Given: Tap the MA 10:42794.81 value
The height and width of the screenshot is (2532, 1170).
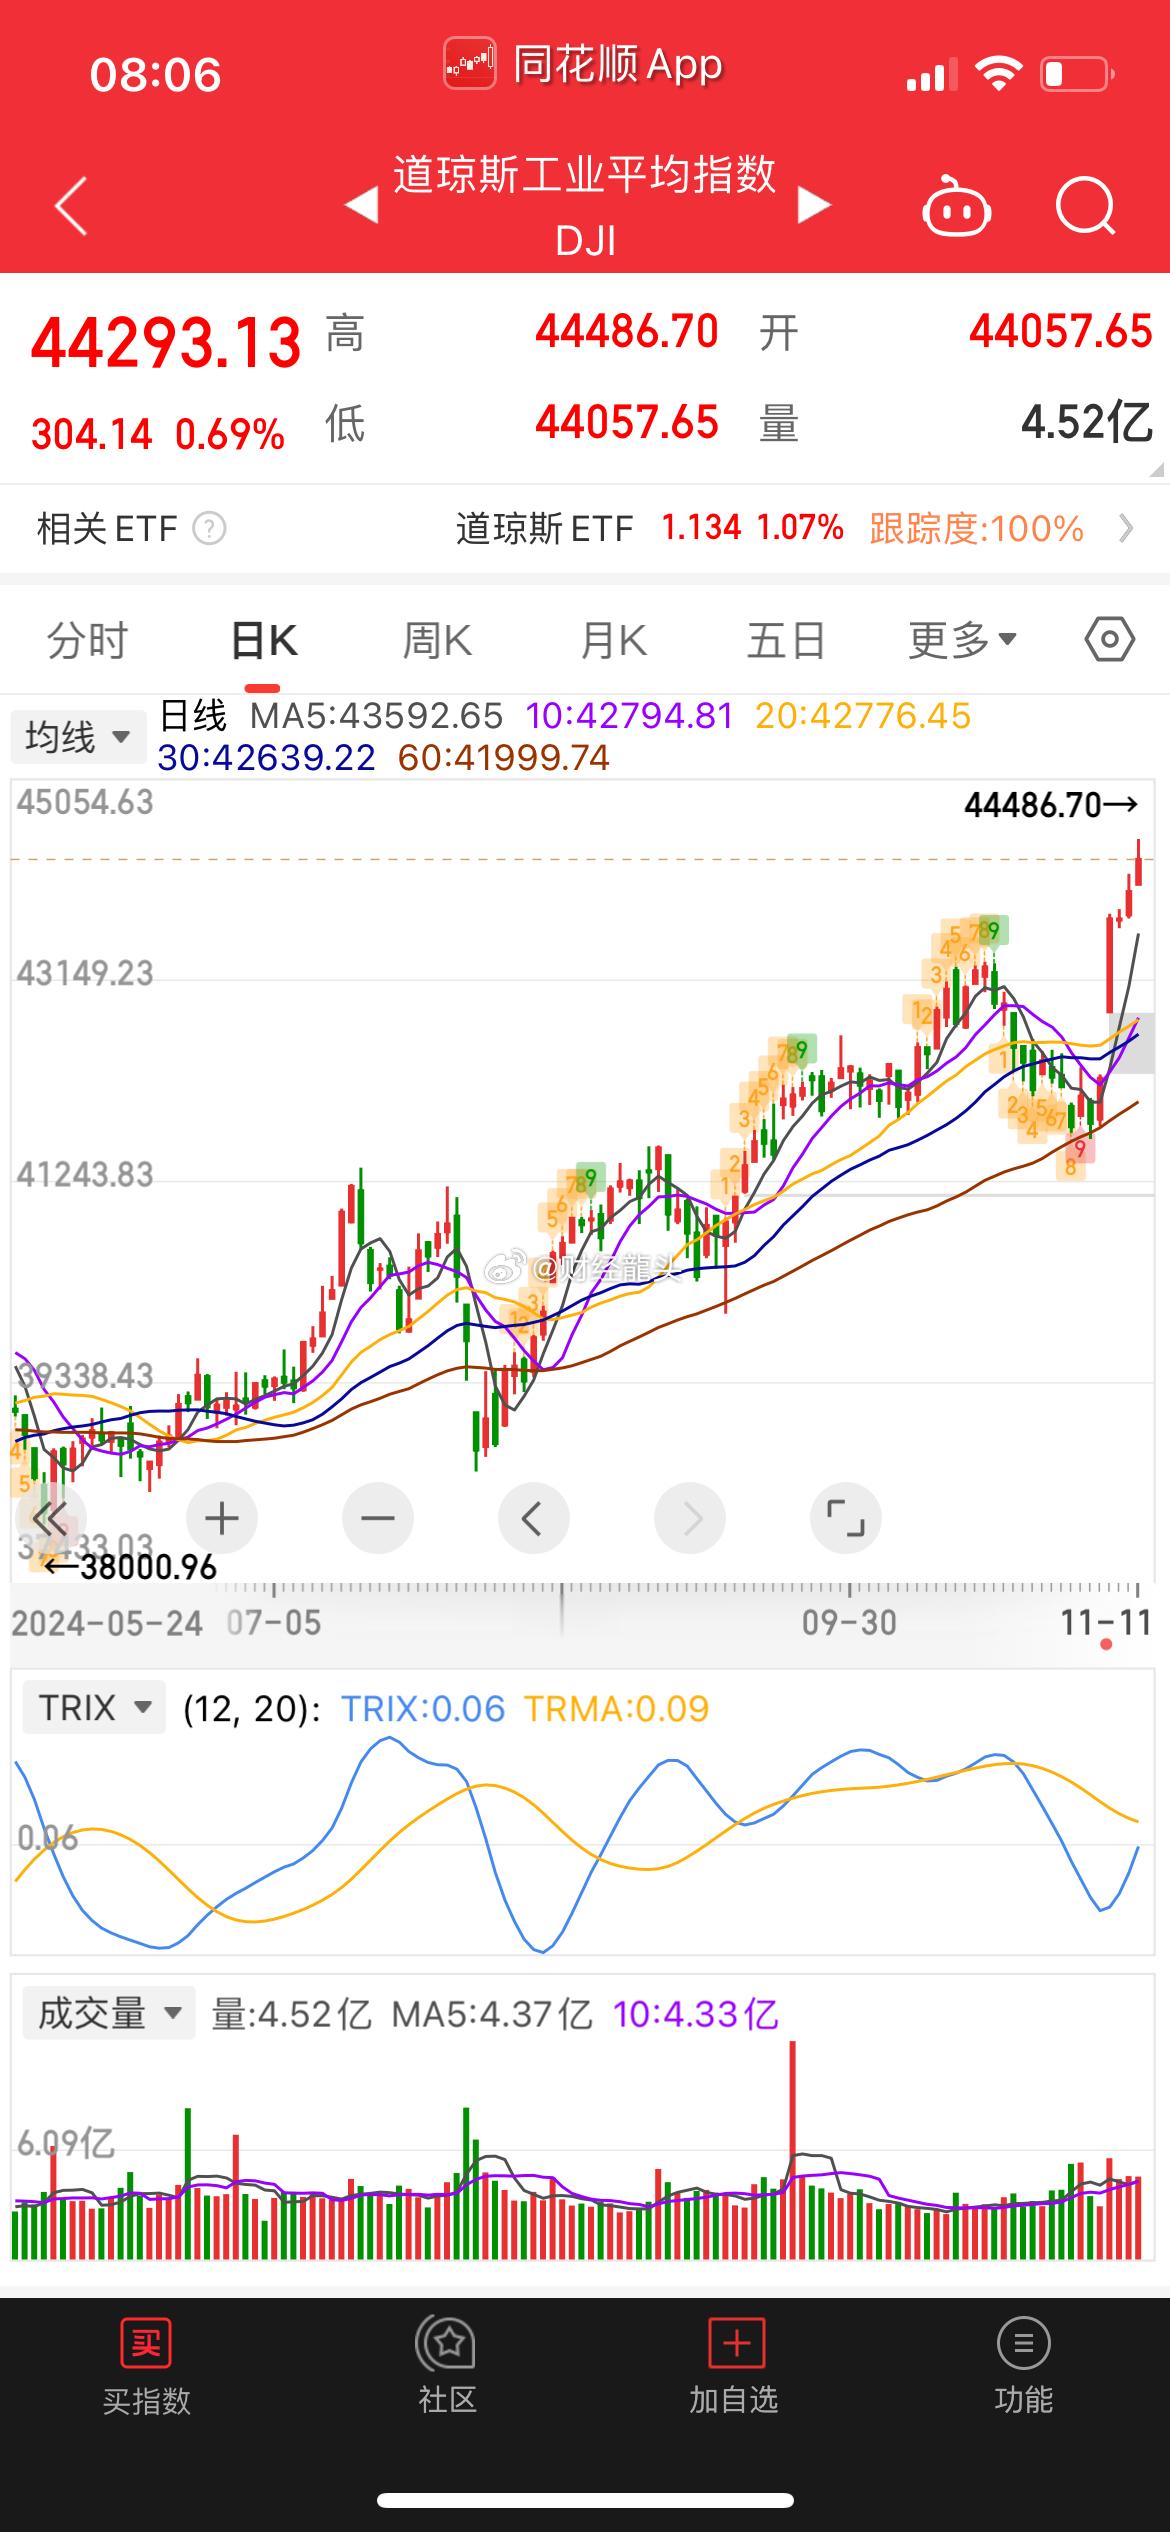Looking at the screenshot, I should click(x=629, y=716).
